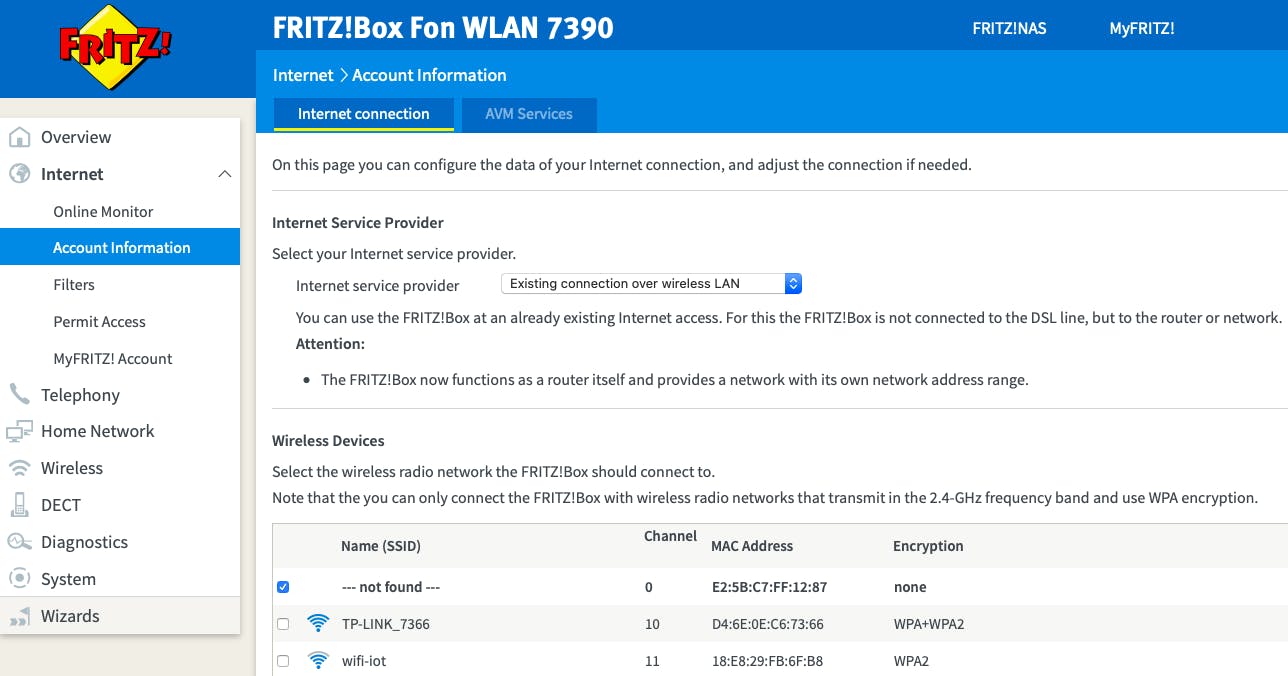The height and width of the screenshot is (676, 1288).
Task: Click the Overview house icon
Action: 19,138
